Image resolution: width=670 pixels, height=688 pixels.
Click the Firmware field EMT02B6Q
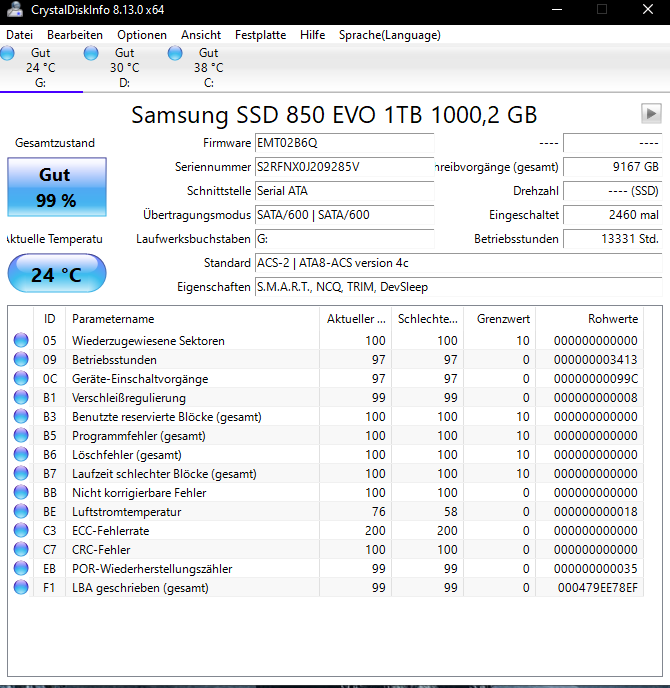(x=344, y=143)
